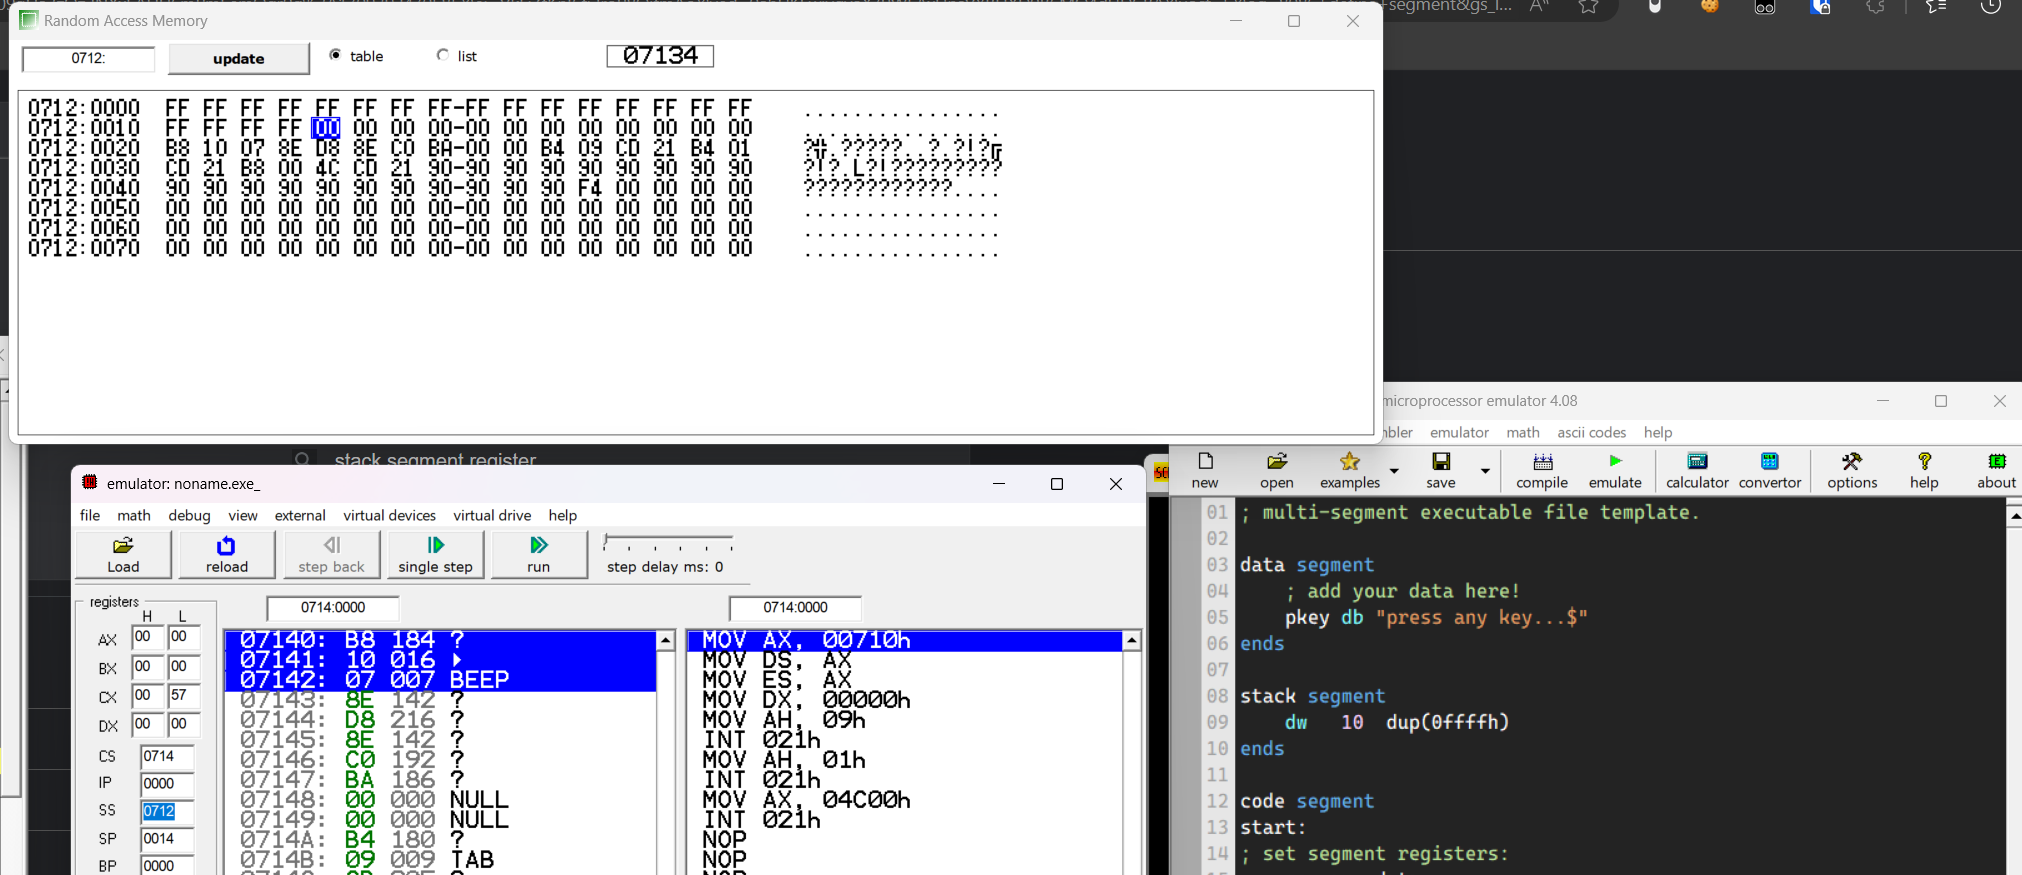
Task: Click the update button in memory window
Action: click(239, 59)
